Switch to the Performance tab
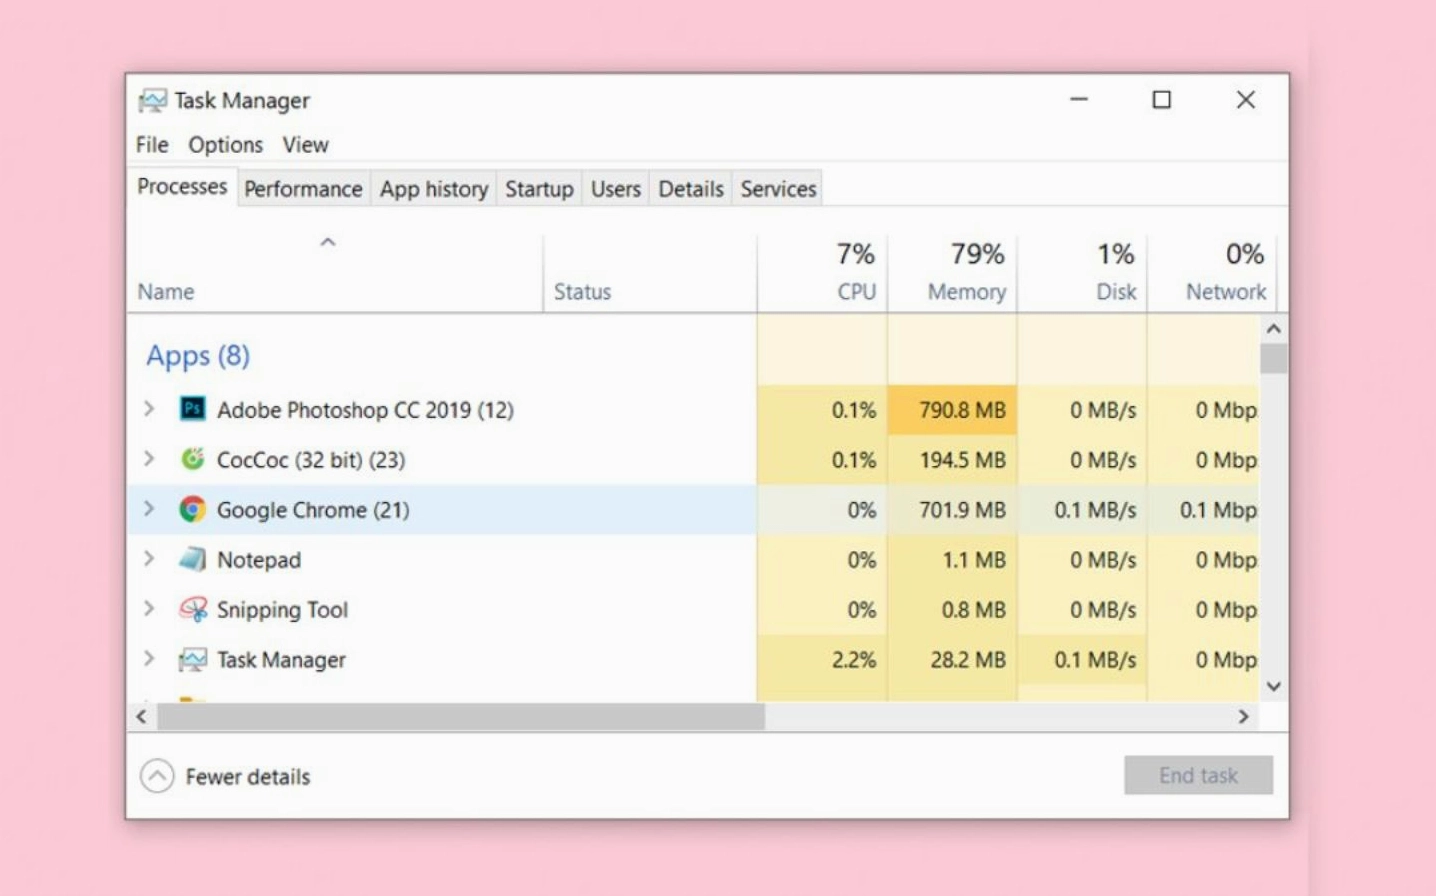The width and height of the screenshot is (1436, 896). pyautogui.click(x=303, y=189)
